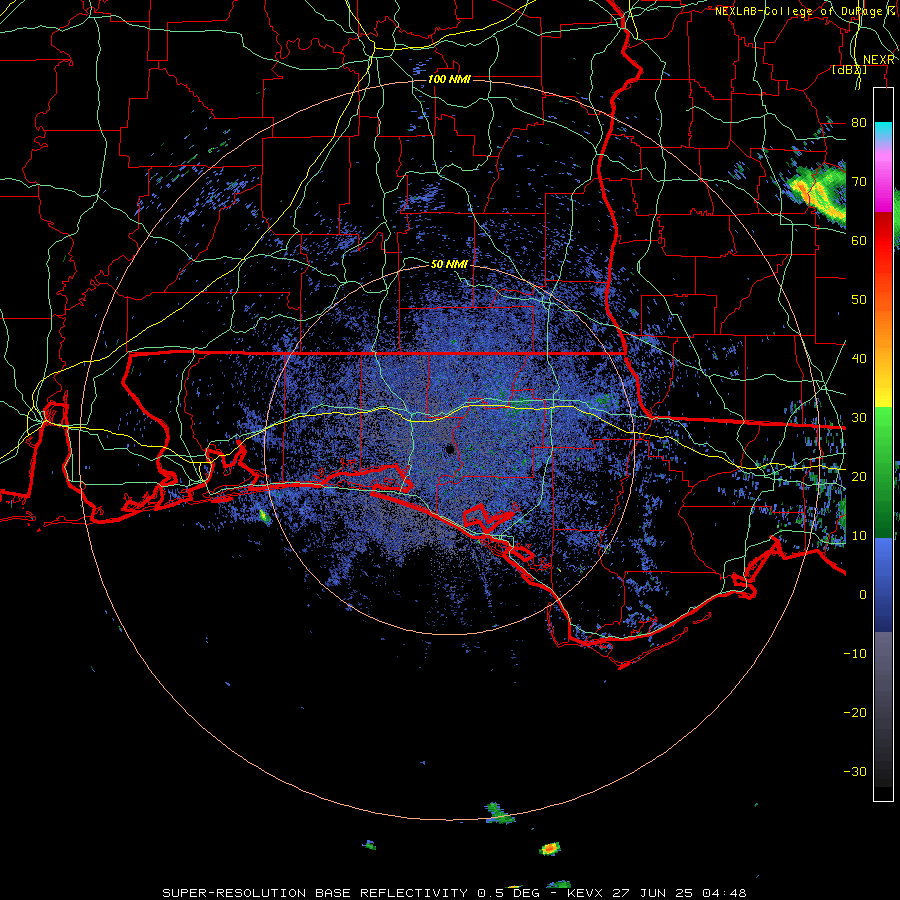Click the 10 value on the dBZ scale
This screenshot has width=900, height=900.
click(x=859, y=536)
